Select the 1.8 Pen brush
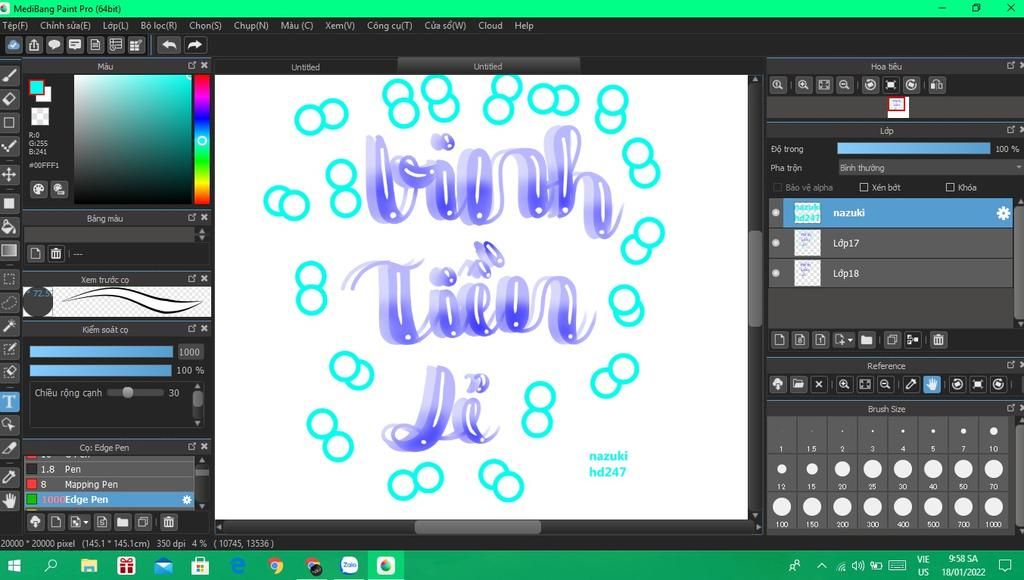 tap(109, 469)
